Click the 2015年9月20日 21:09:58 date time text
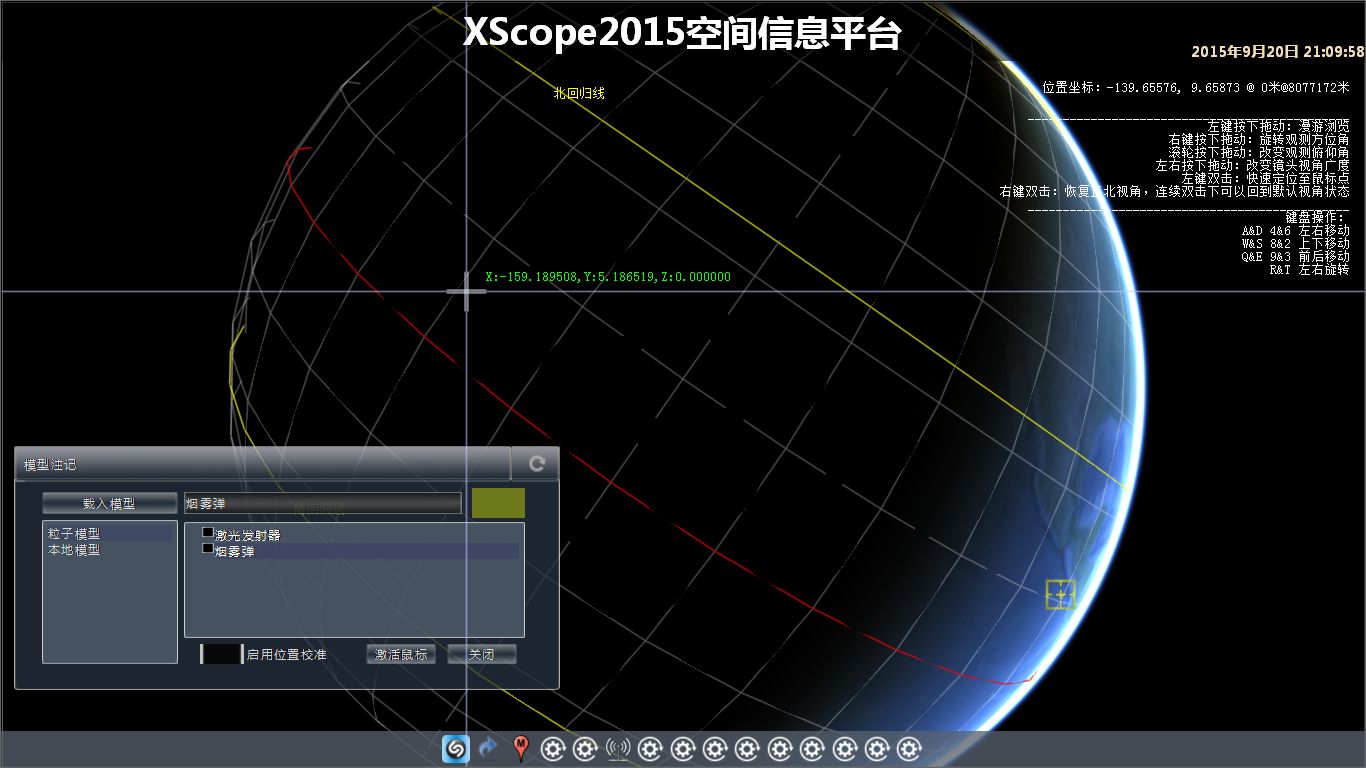 [1278, 51]
